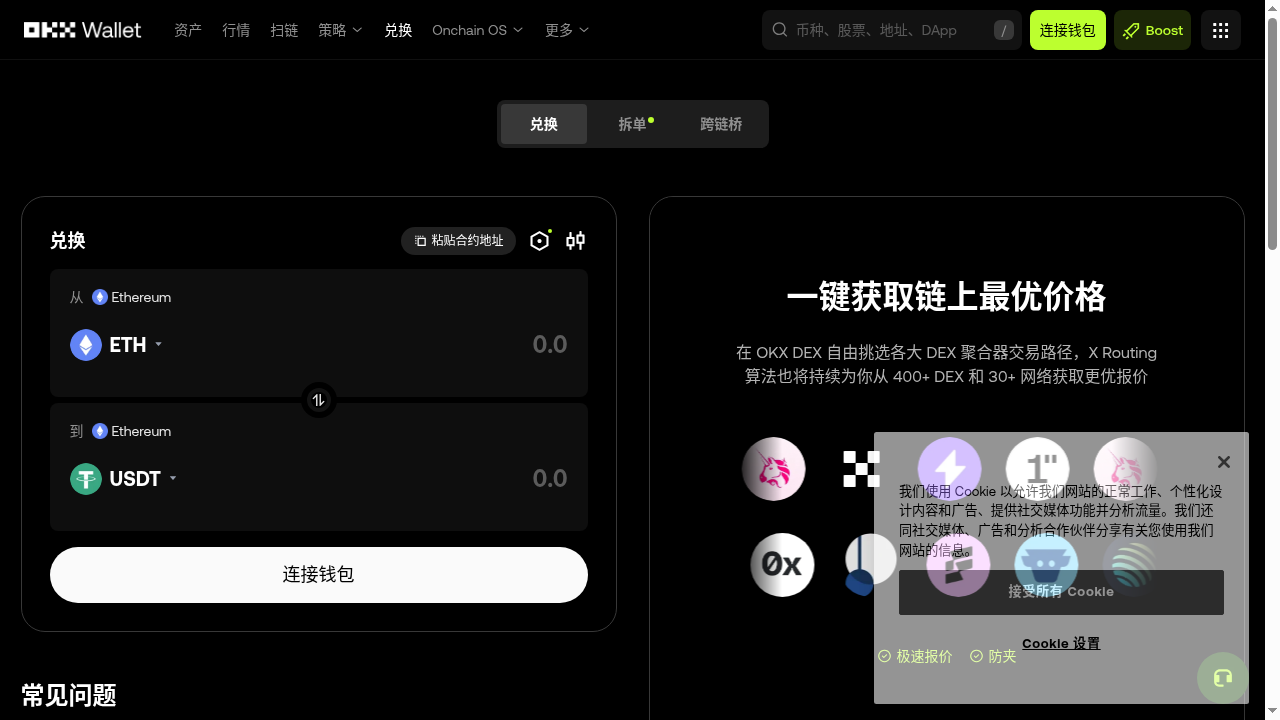Open 扫链 in the navigation bar
This screenshot has width=1280, height=720.
click(284, 30)
